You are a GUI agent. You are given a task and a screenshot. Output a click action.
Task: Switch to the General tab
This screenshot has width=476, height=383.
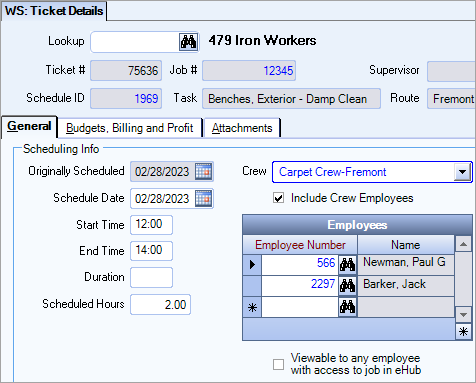(x=29, y=126)
